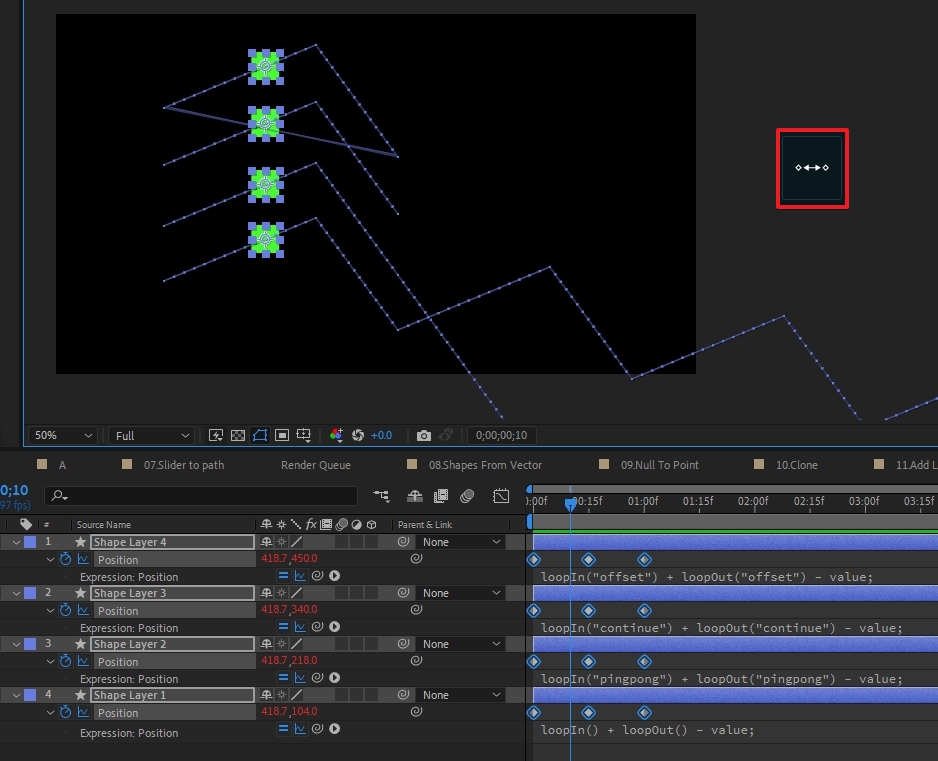Toggle the transparency grid in the viewer

[x=238, y=436]
